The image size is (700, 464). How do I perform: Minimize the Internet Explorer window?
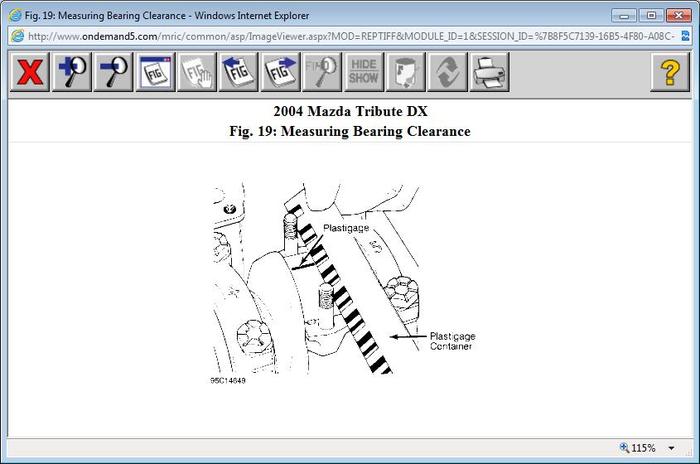point(624,16)
